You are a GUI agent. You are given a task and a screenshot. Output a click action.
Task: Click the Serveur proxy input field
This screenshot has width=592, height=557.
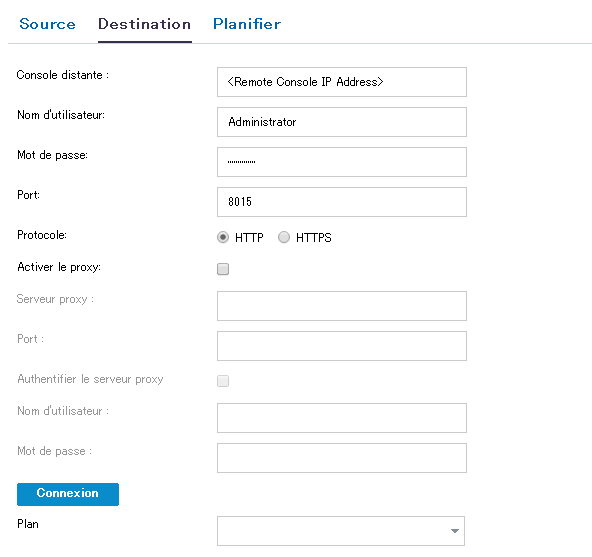tap(342, 306)
